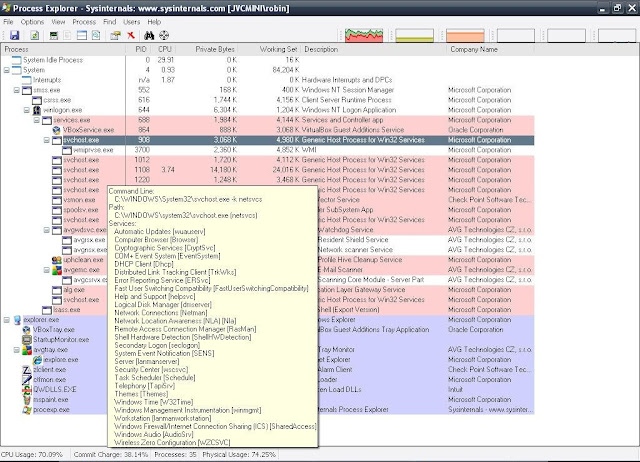The width and height of the screenshot is (640, 462).
Task: Collapse the smss.exe tree node
Action: (x=17, y=90)
